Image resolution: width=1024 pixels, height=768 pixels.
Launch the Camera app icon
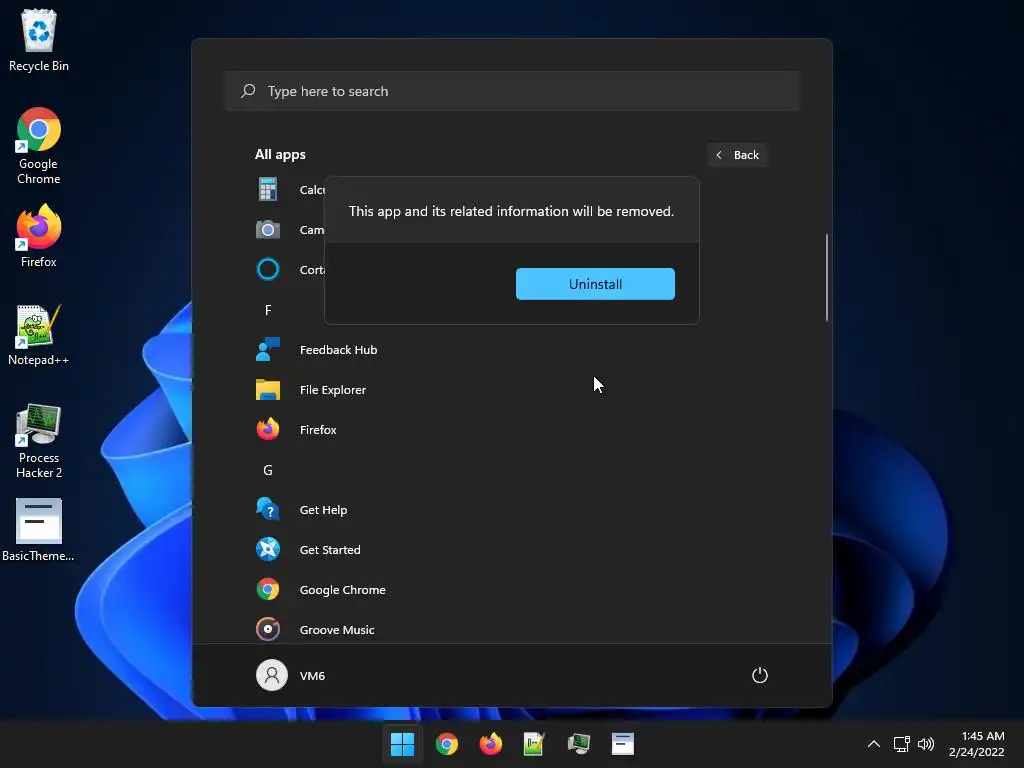point(268,230)
